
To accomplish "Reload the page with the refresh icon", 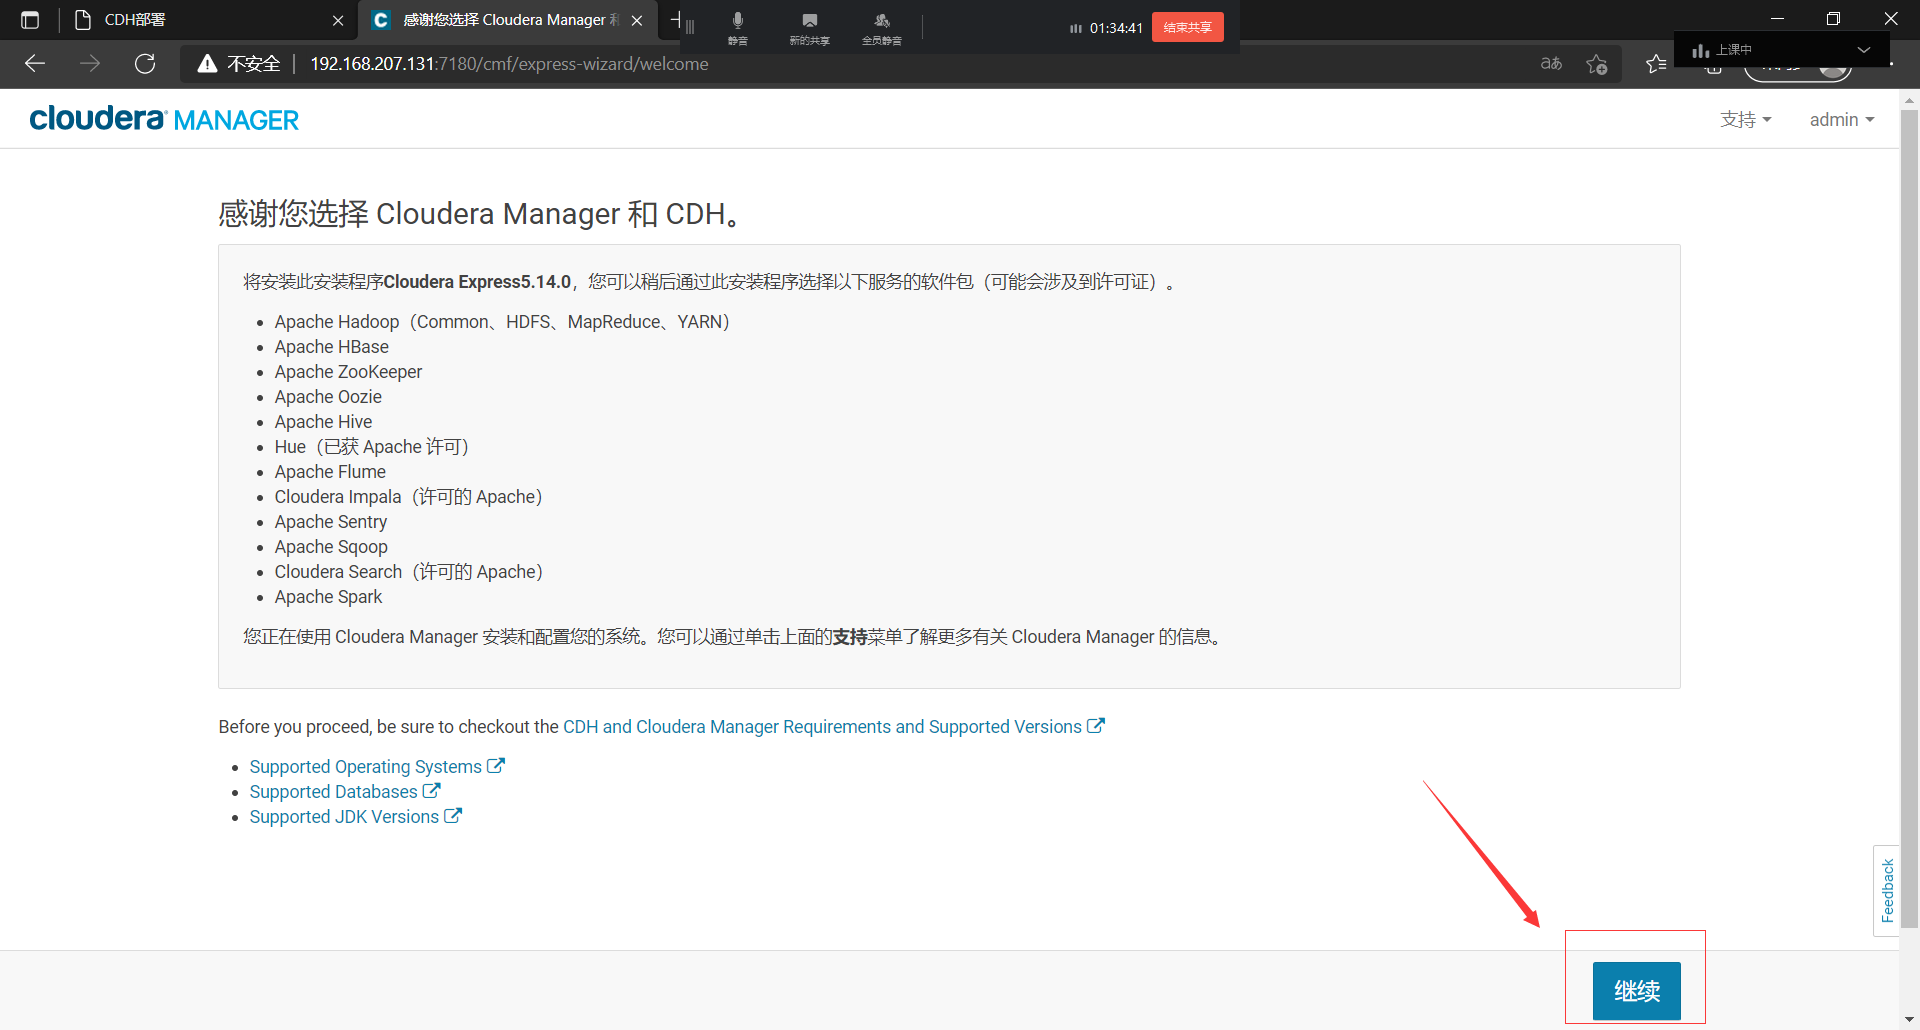I will coord(145,64).
